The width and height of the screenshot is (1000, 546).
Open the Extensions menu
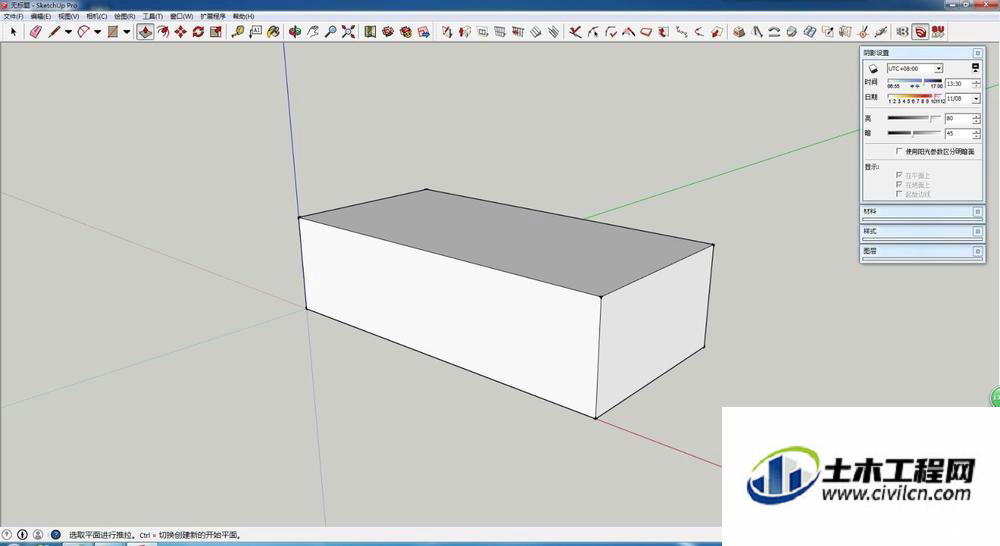click(212, 16)
